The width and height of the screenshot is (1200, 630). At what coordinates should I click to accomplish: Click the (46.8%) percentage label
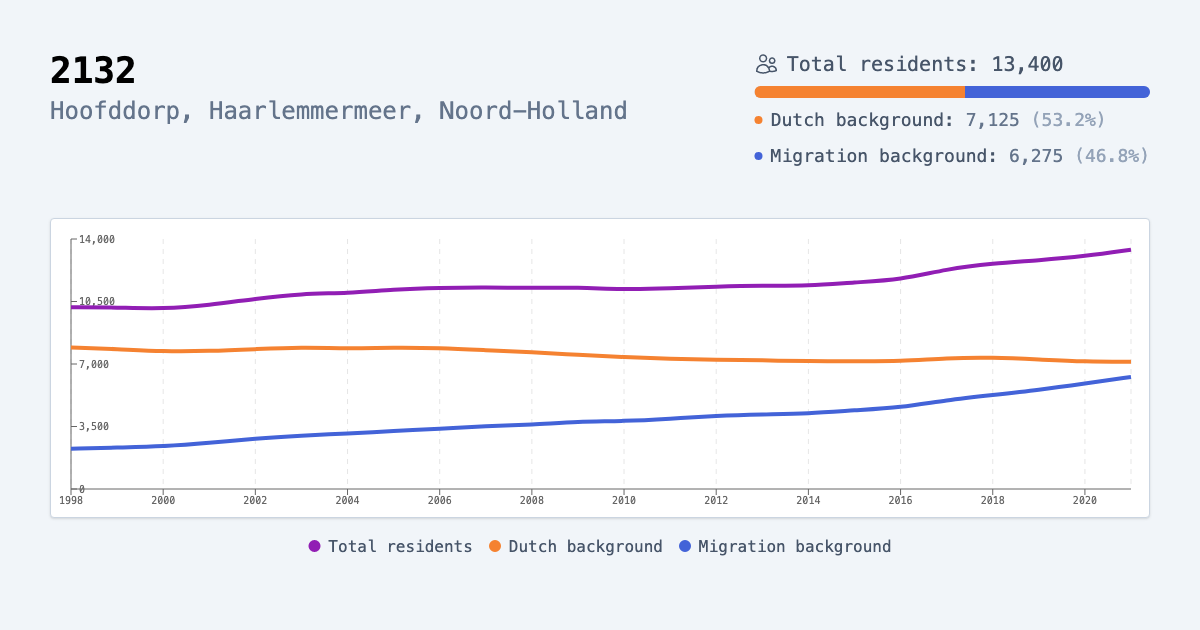pyautogui.click(x=1112, y=156)
